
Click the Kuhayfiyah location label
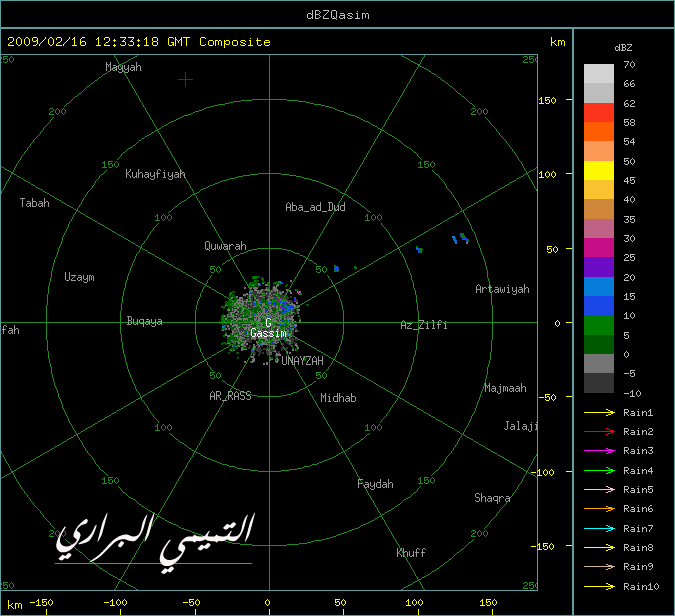[x=155, y=174]
